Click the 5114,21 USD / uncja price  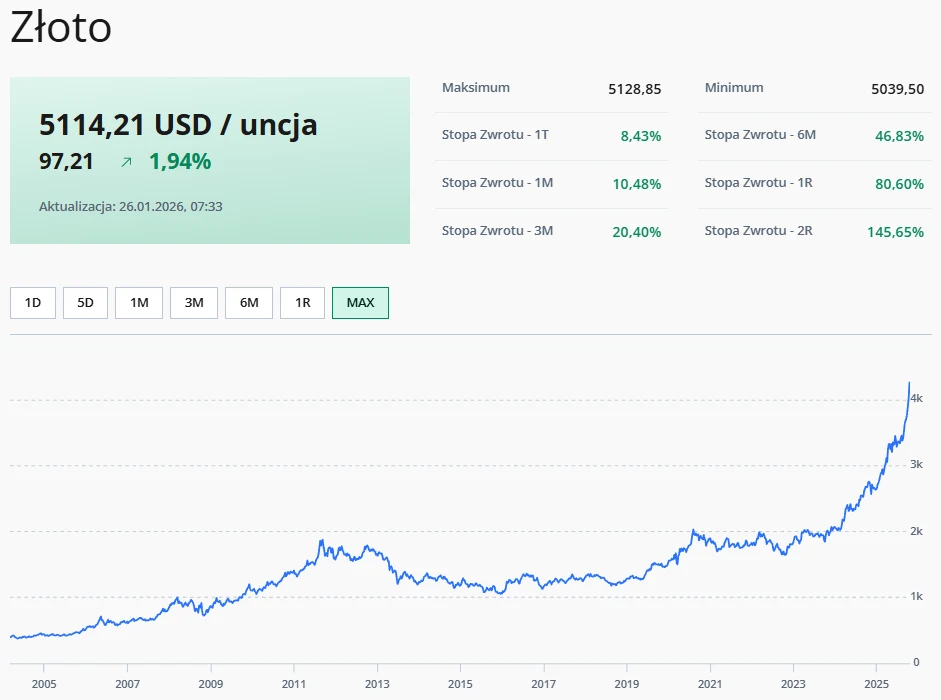tap(178, 125)
